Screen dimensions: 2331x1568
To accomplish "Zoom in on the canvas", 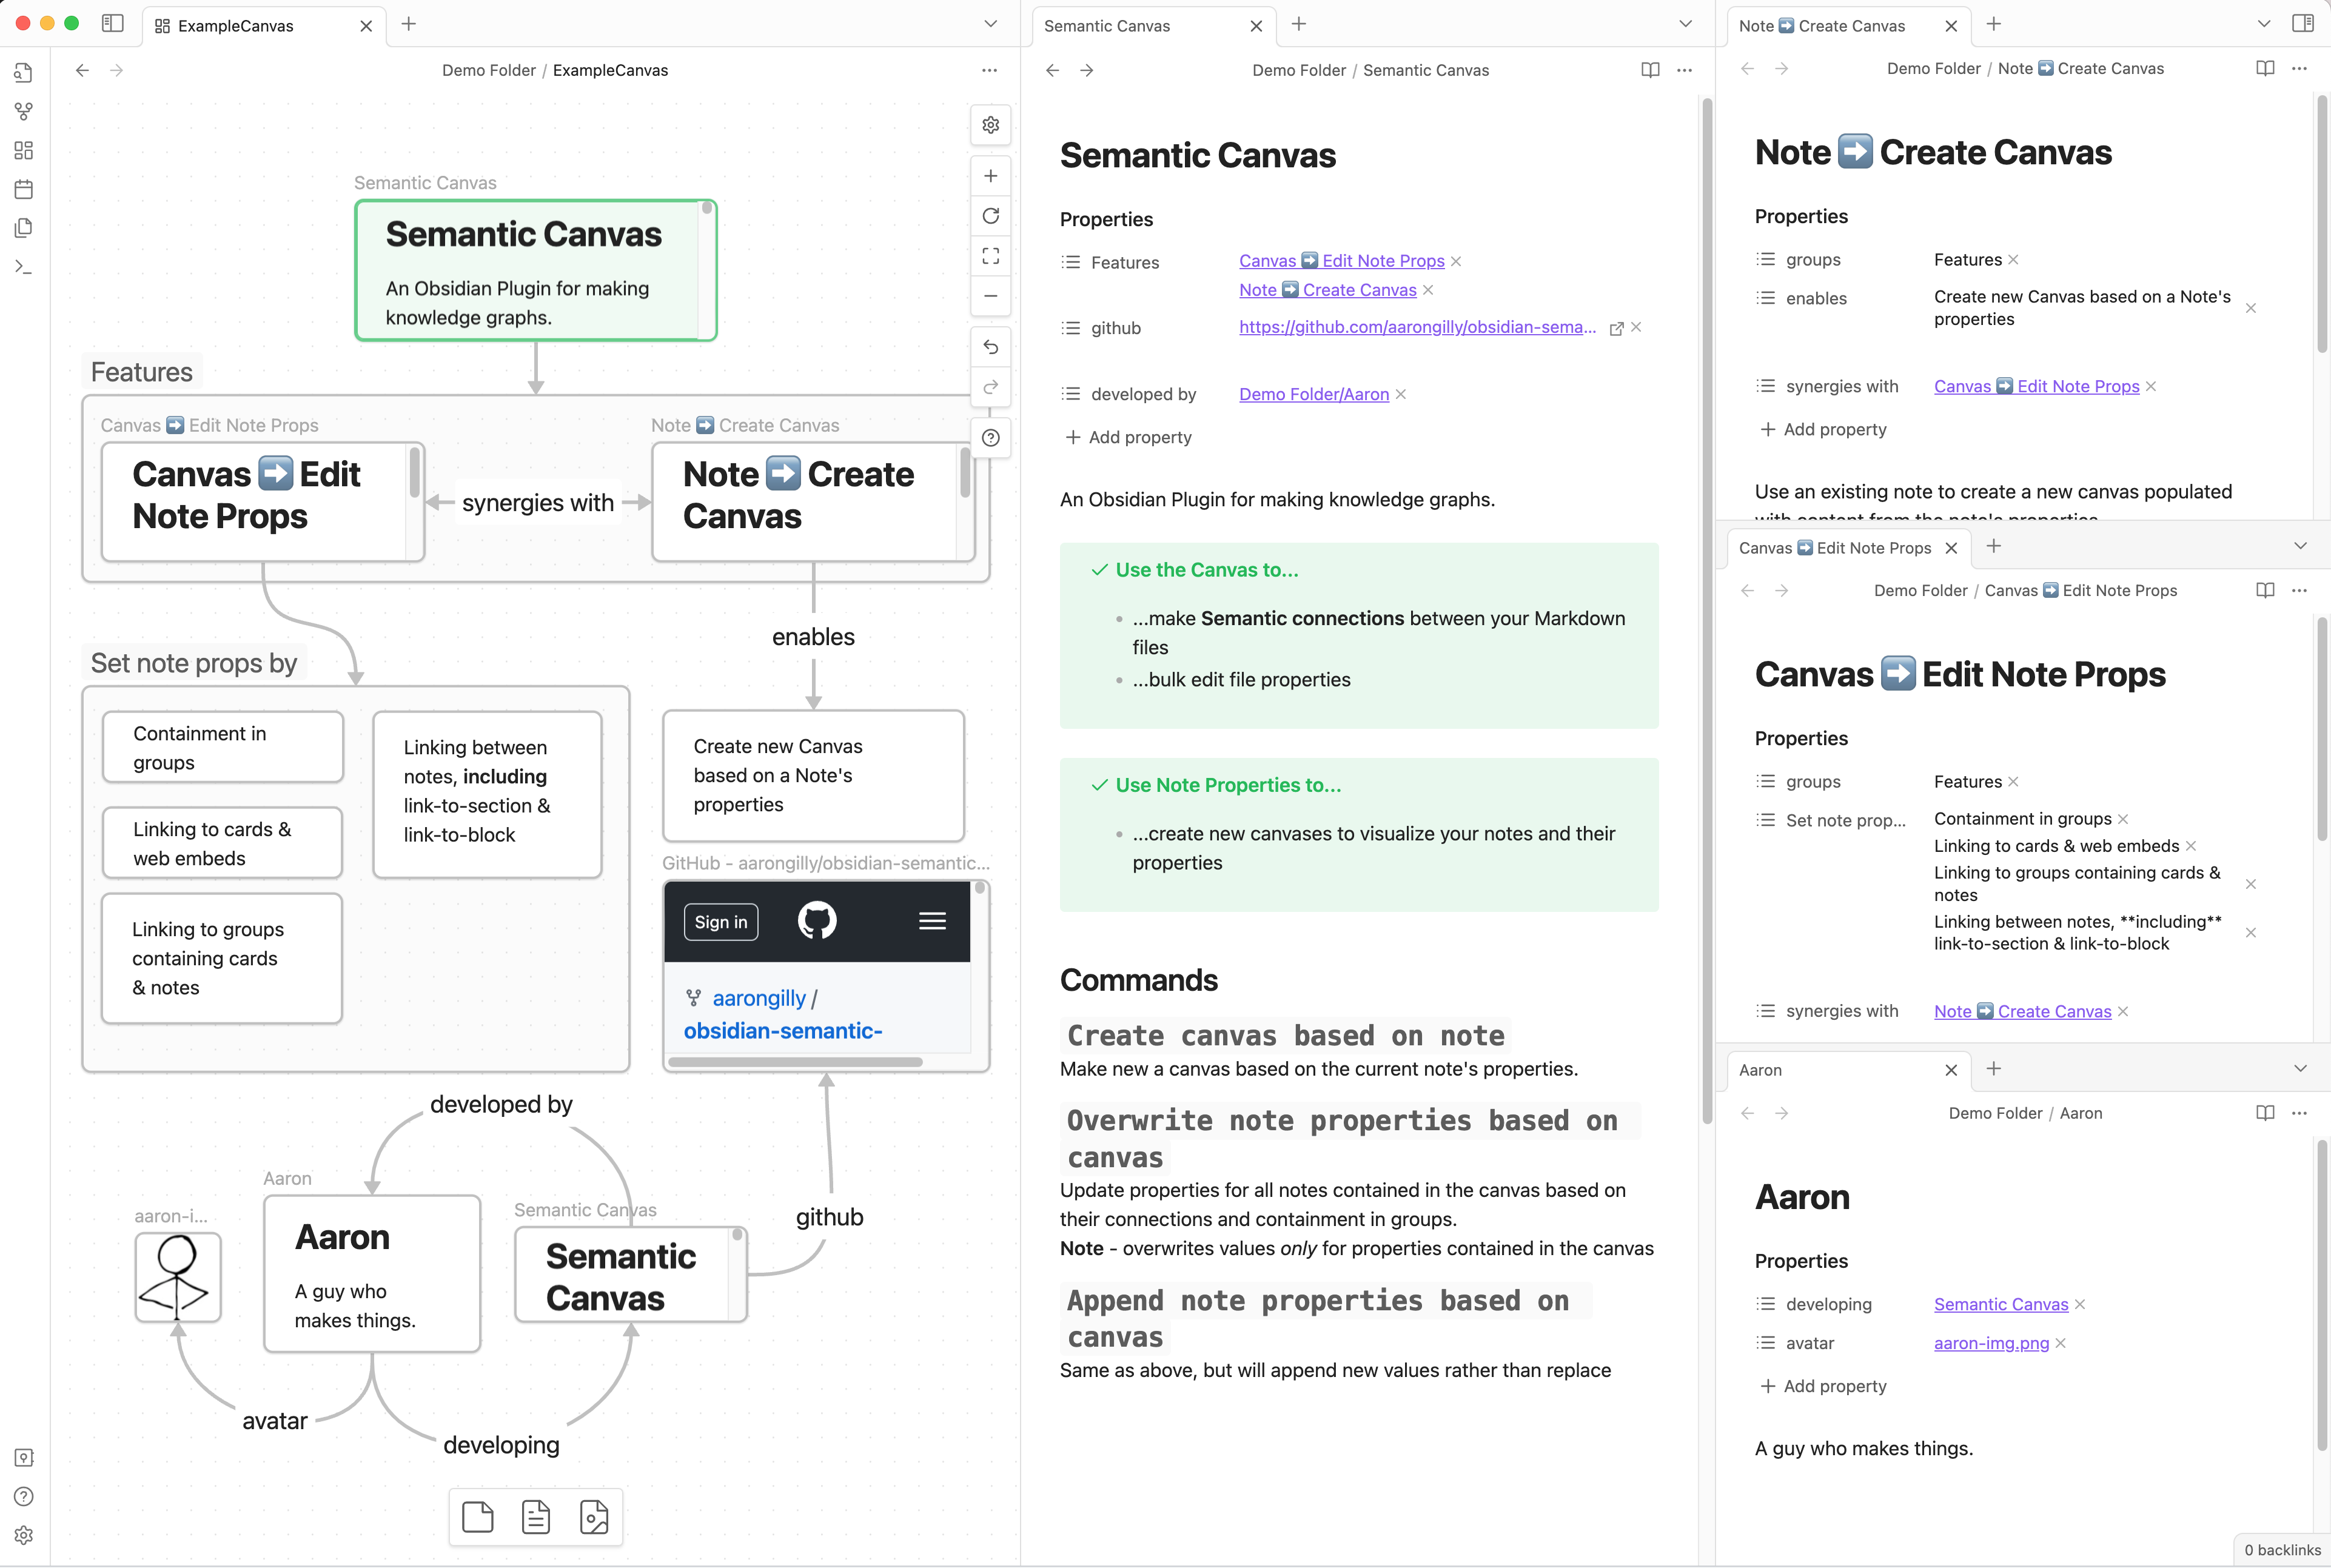I will pos(990,176).
